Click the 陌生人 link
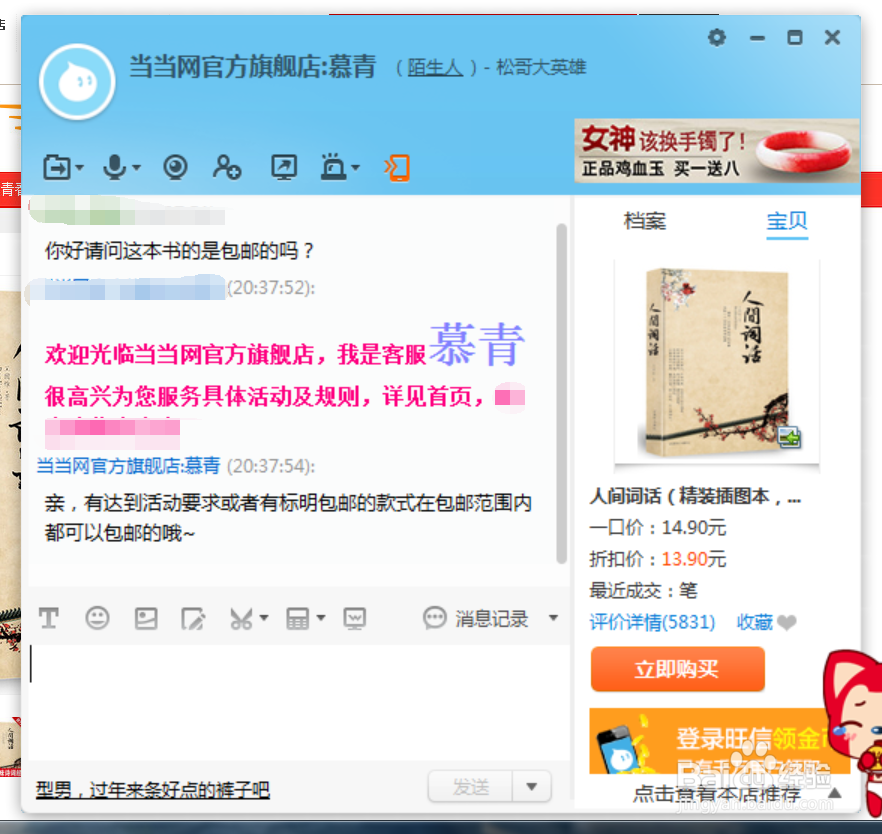 coord(435,67)
